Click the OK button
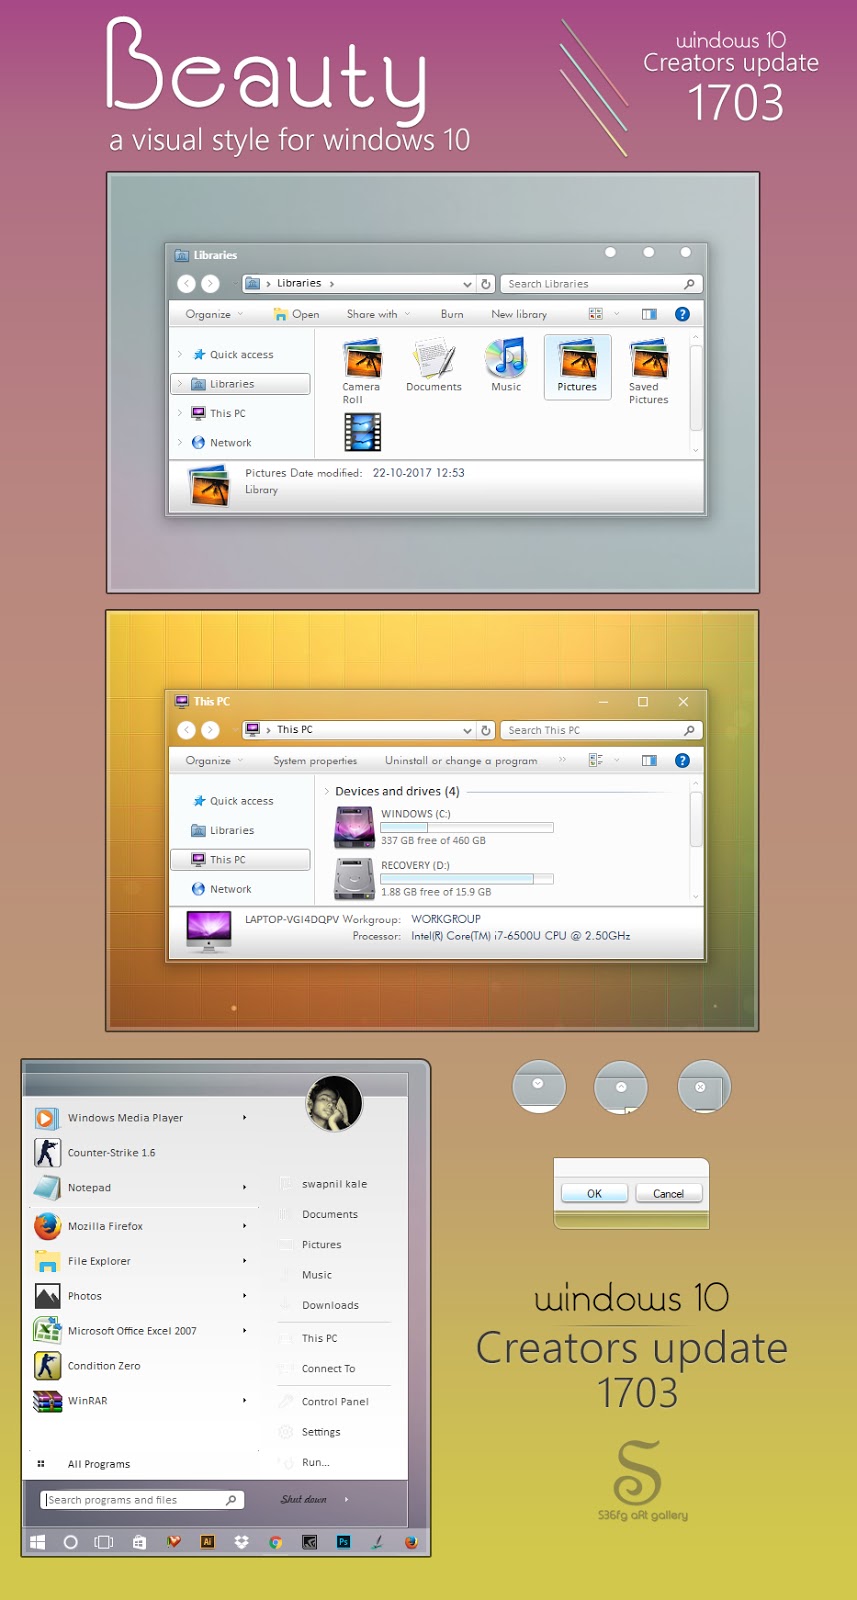 tap(594, 1193)
